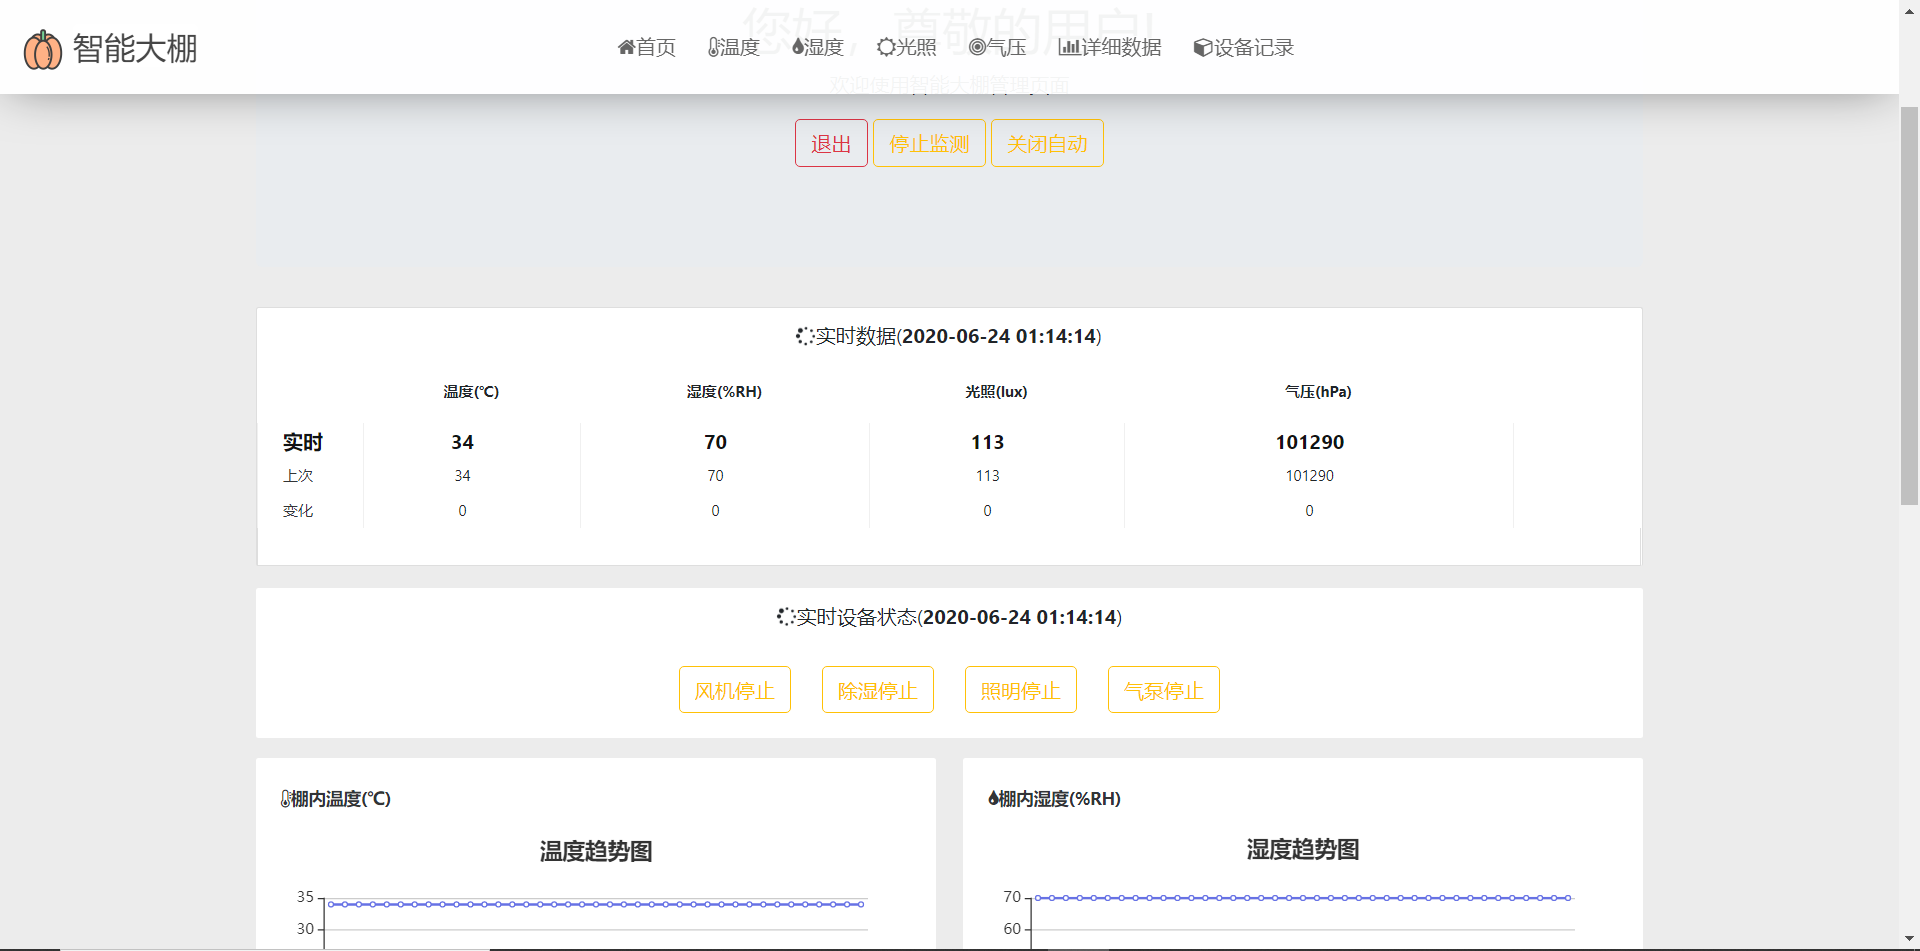Toggle the 照明停止 lighting button
Screen dimensions: 1920x951
(1021, 690)
